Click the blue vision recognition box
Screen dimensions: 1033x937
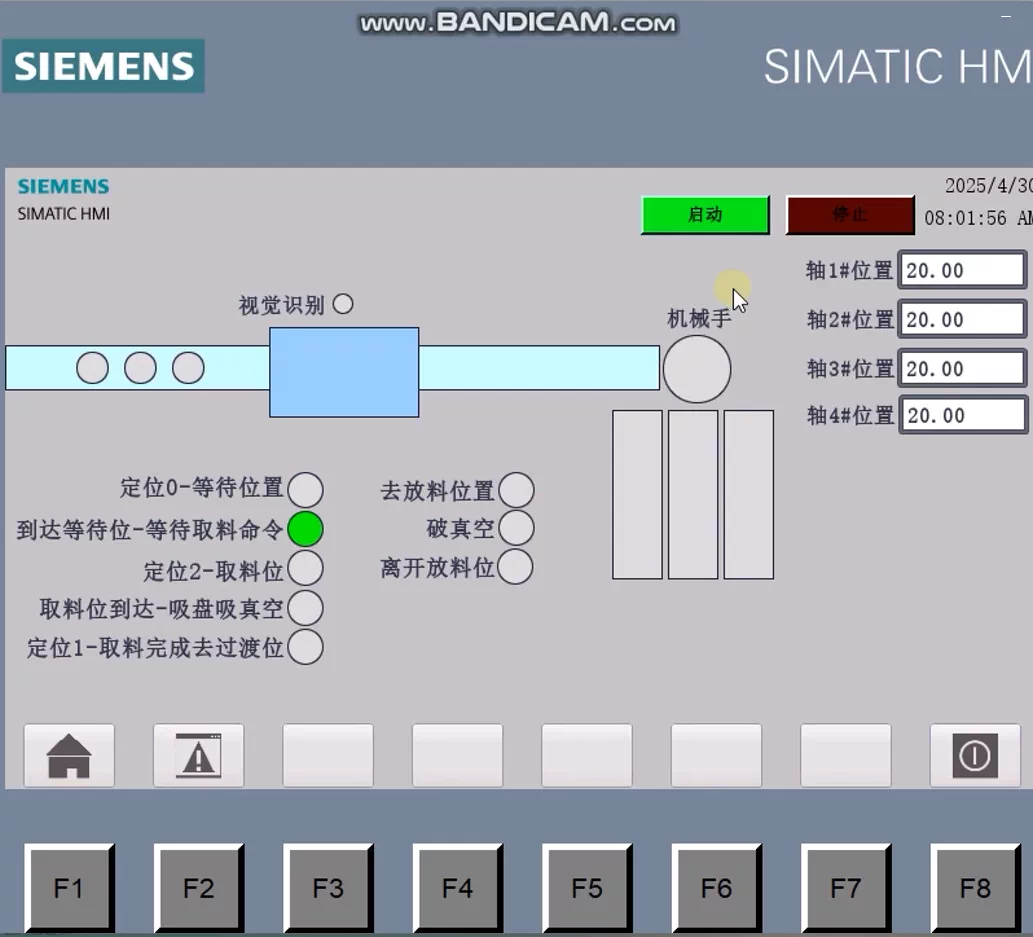tap(344, 372)
